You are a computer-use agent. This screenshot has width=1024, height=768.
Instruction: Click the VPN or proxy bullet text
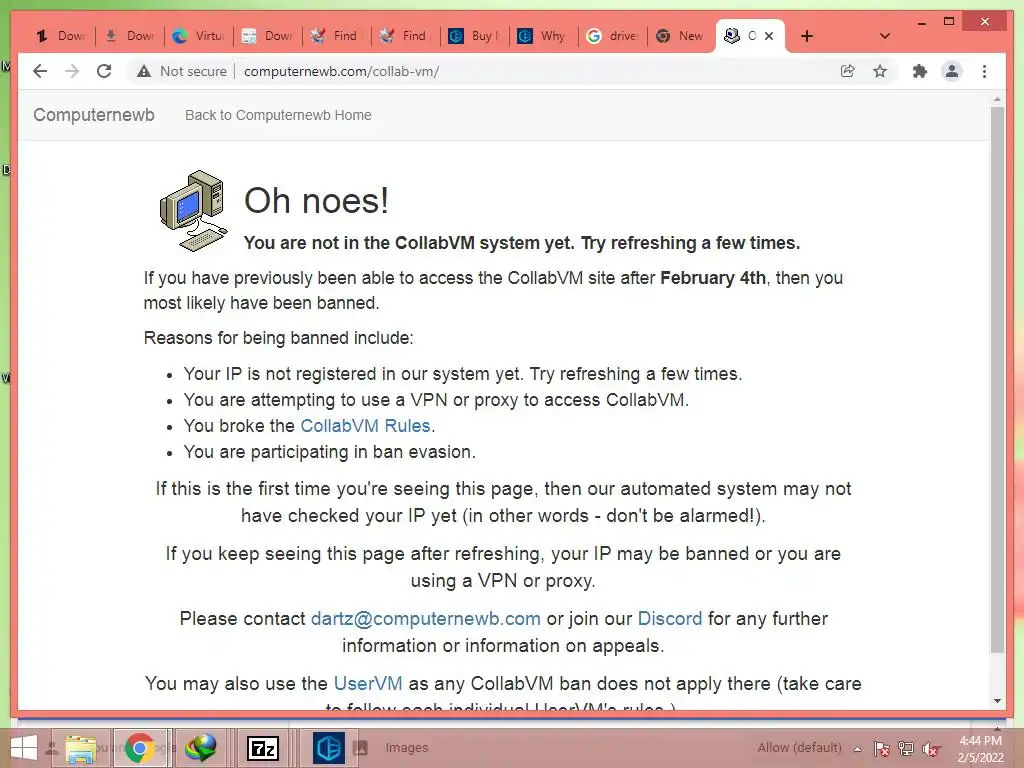coord(436,400)
